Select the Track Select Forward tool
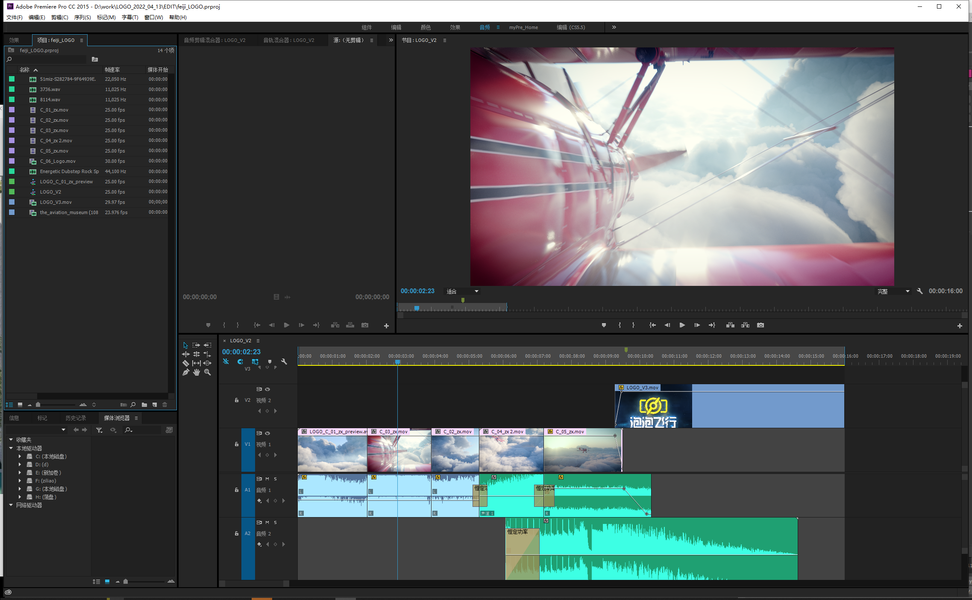972x600 pixels. pyautogui.click(x=196, y=345)
